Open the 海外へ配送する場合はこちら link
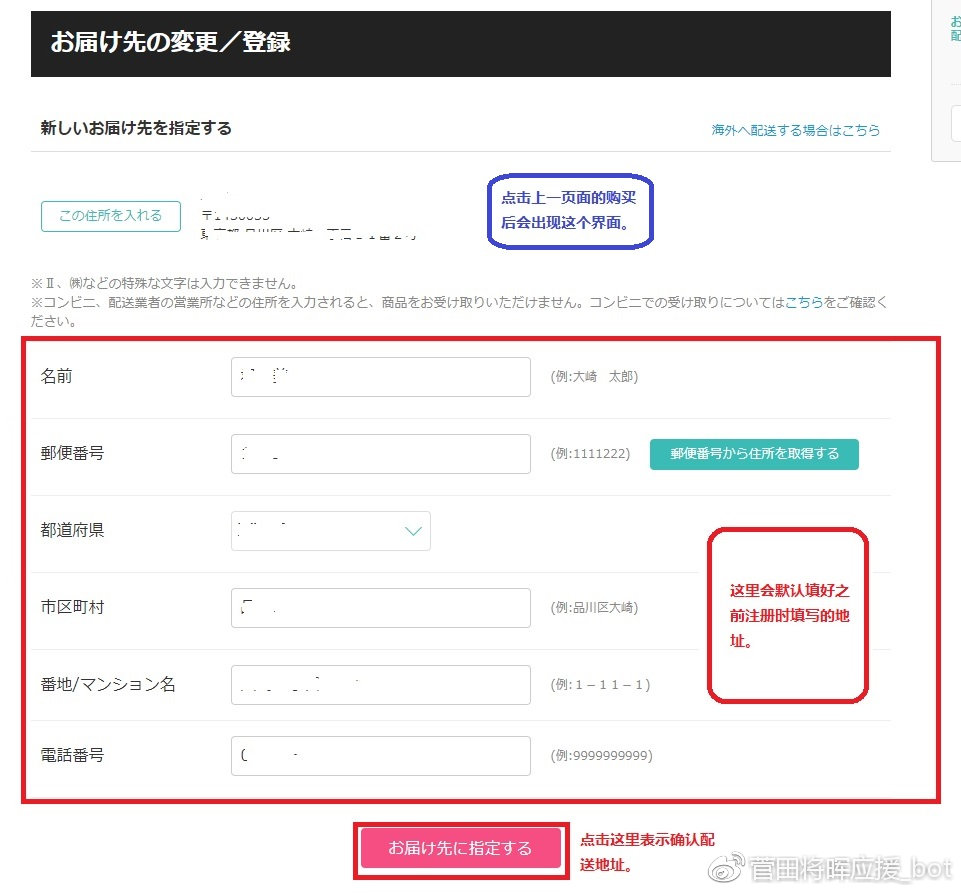This screenshot has width=961, height=893. (x=795, y=130)
